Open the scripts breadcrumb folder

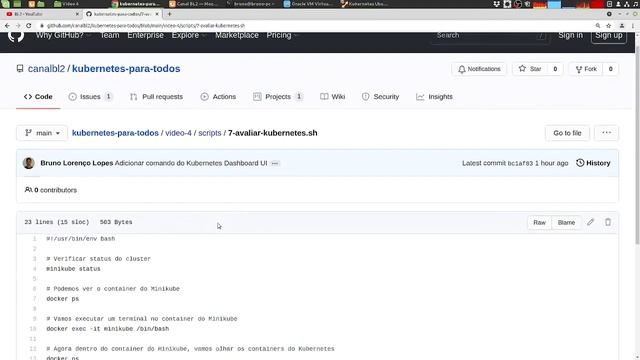pos(210,133)
